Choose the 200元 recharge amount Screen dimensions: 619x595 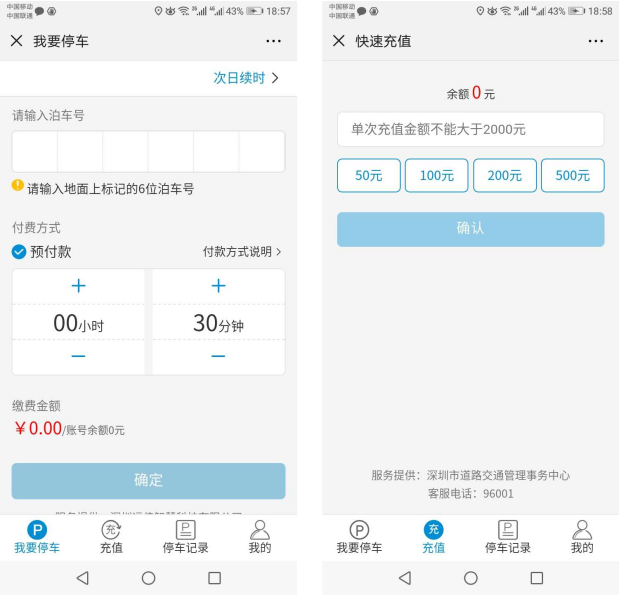[505, 175]
